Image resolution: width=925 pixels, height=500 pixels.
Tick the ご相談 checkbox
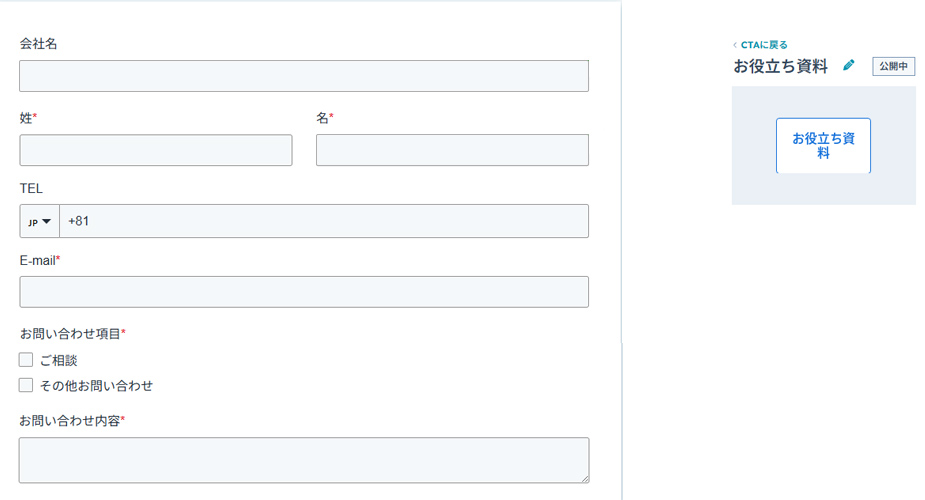pos(26,360)
